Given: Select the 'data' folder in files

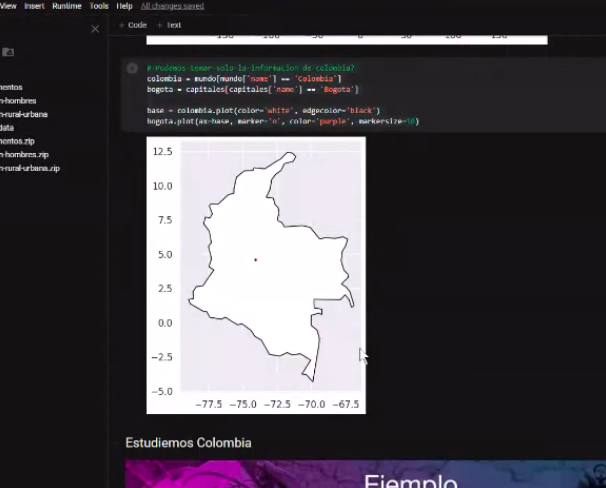Looking at the screenshot, I should pyautogui.click(x=7, y=128).
